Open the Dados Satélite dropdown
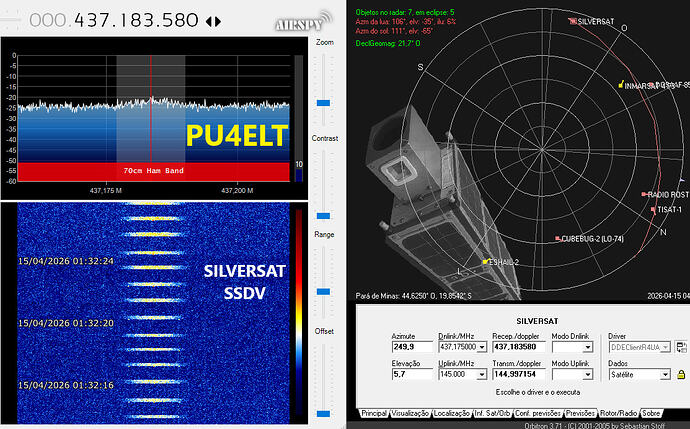Screen dimensions: 690x429 pyautogui.click(x=665, y=374)
